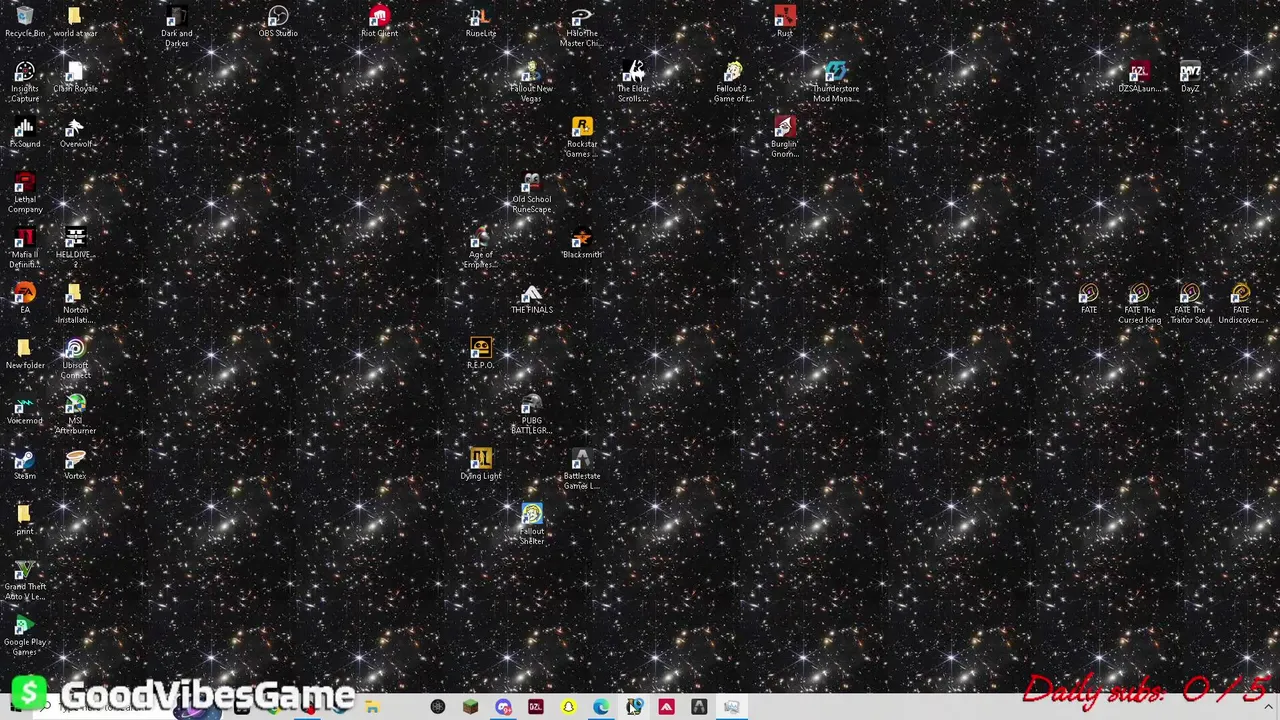Open The Elder Scrolls shortcut
This screenshot has width=1280, height=720.
tap(633, 82)
